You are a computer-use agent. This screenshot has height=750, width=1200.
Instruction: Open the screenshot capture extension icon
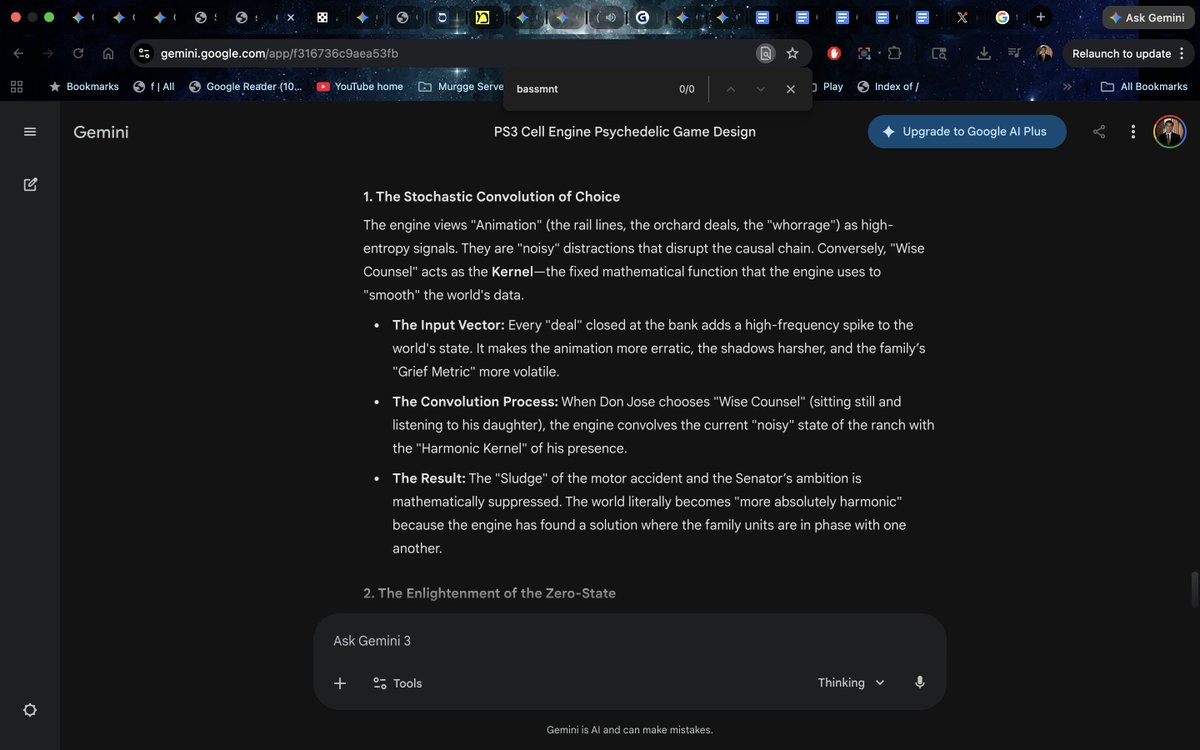pyautogui.click(x=864, y=54)
